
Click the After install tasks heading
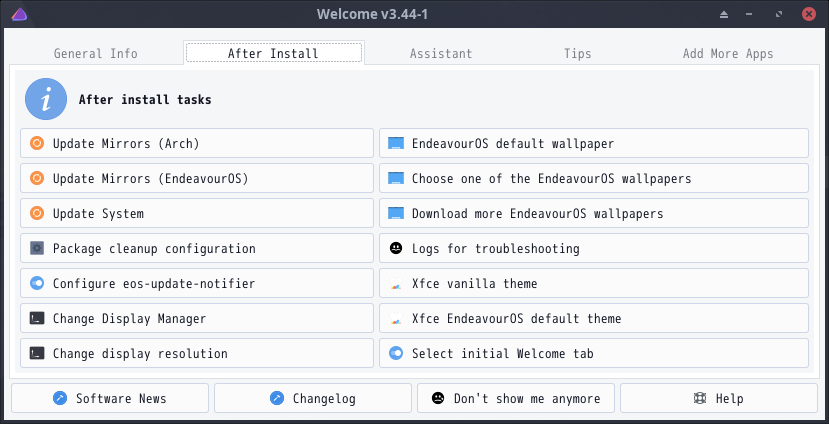pos(145,99)
